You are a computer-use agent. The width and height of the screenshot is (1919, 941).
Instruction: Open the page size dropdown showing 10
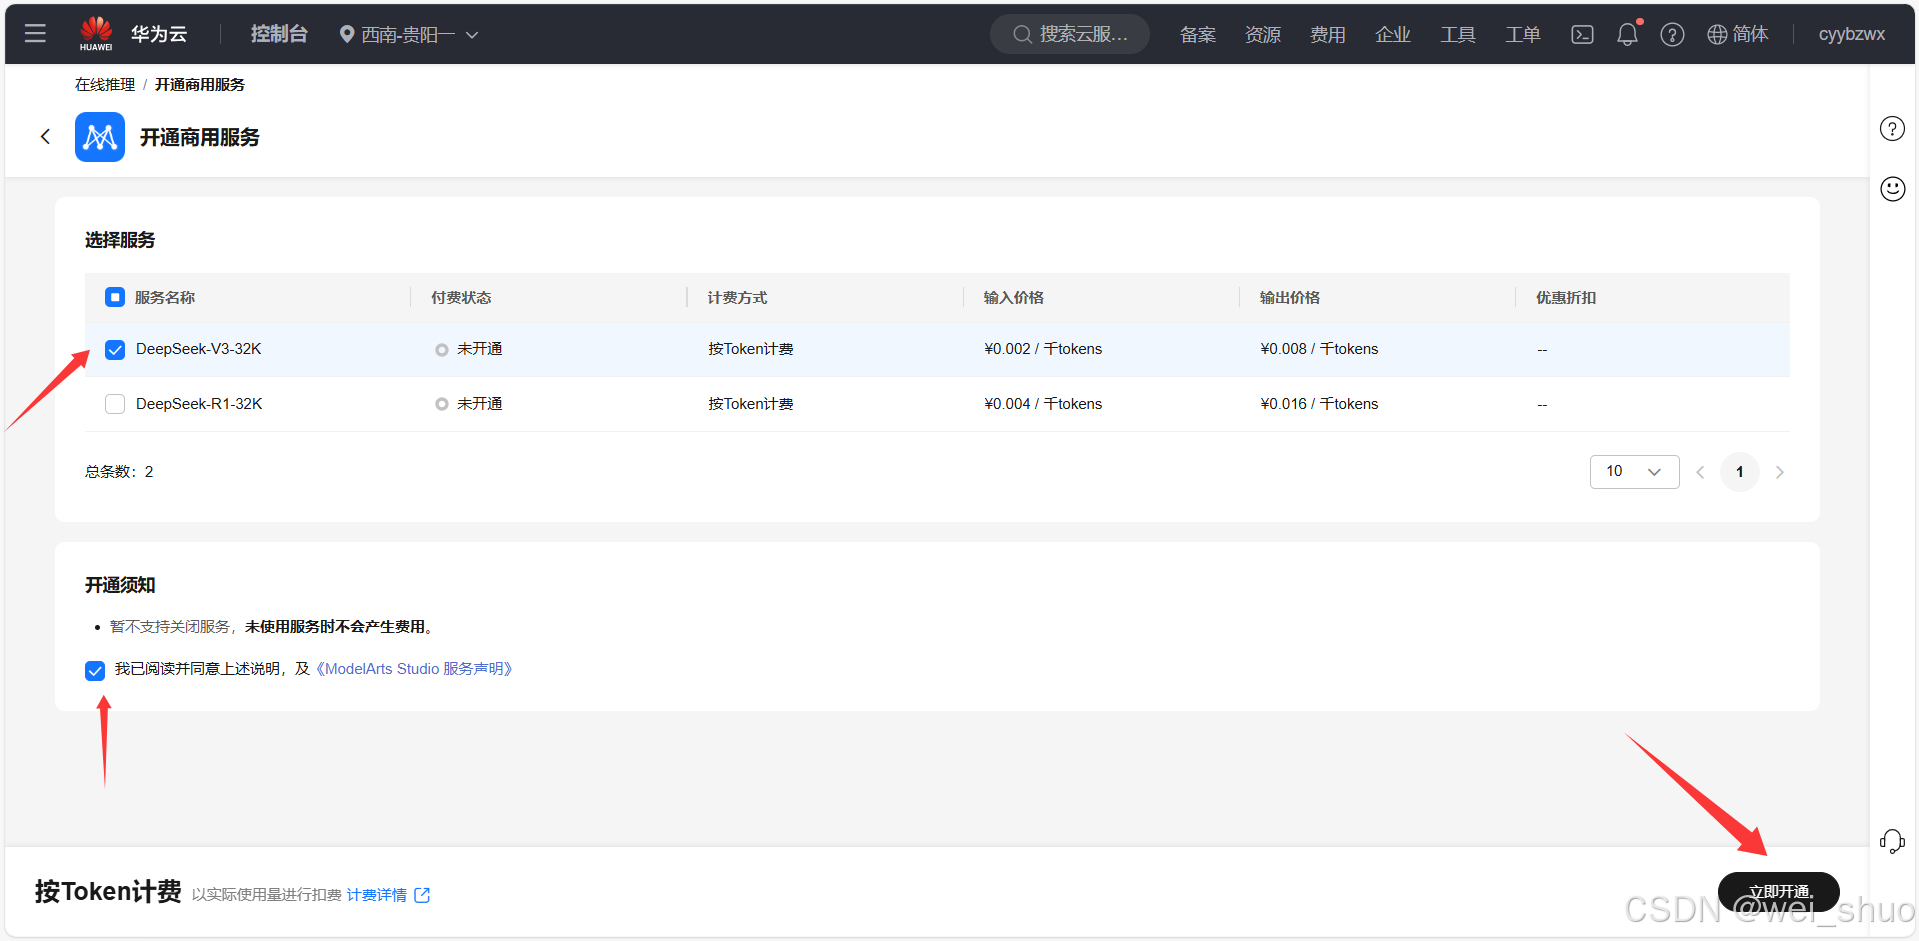(x=1634, y=472)
